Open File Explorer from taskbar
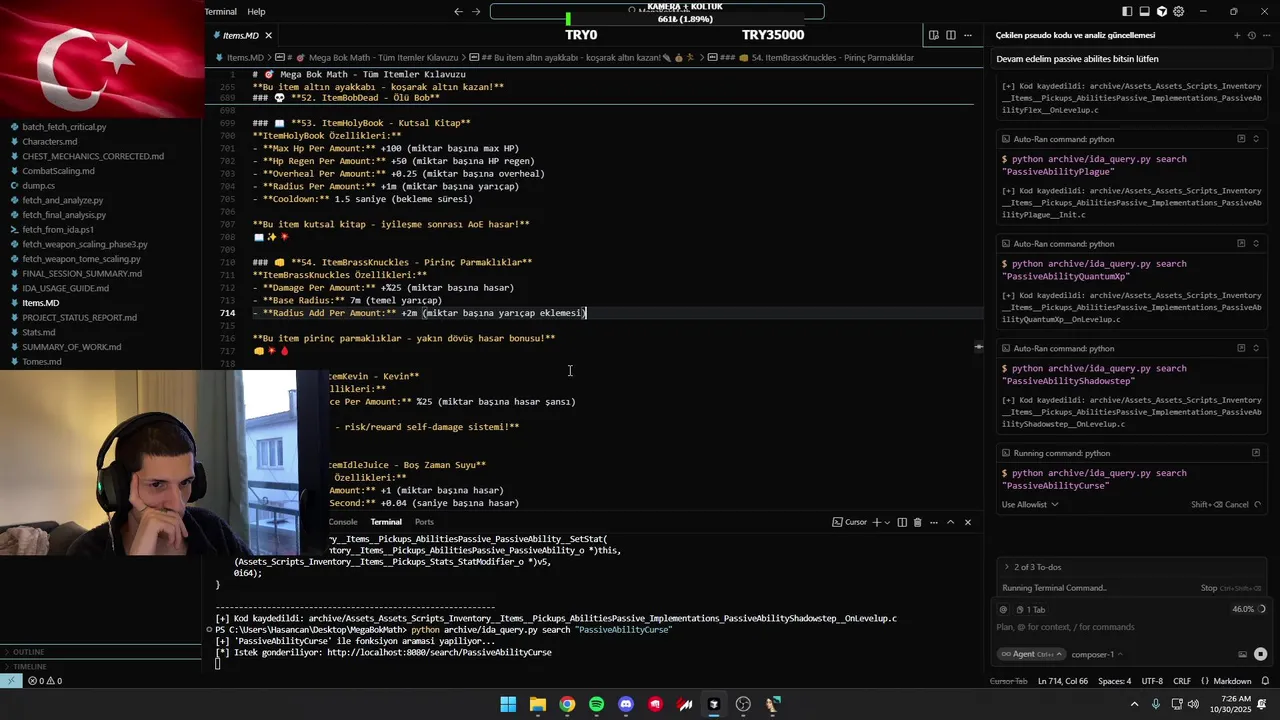Image resolution: width=1280 pixels, height=720 pixels. pyautogui.click(x=537, y=704)
